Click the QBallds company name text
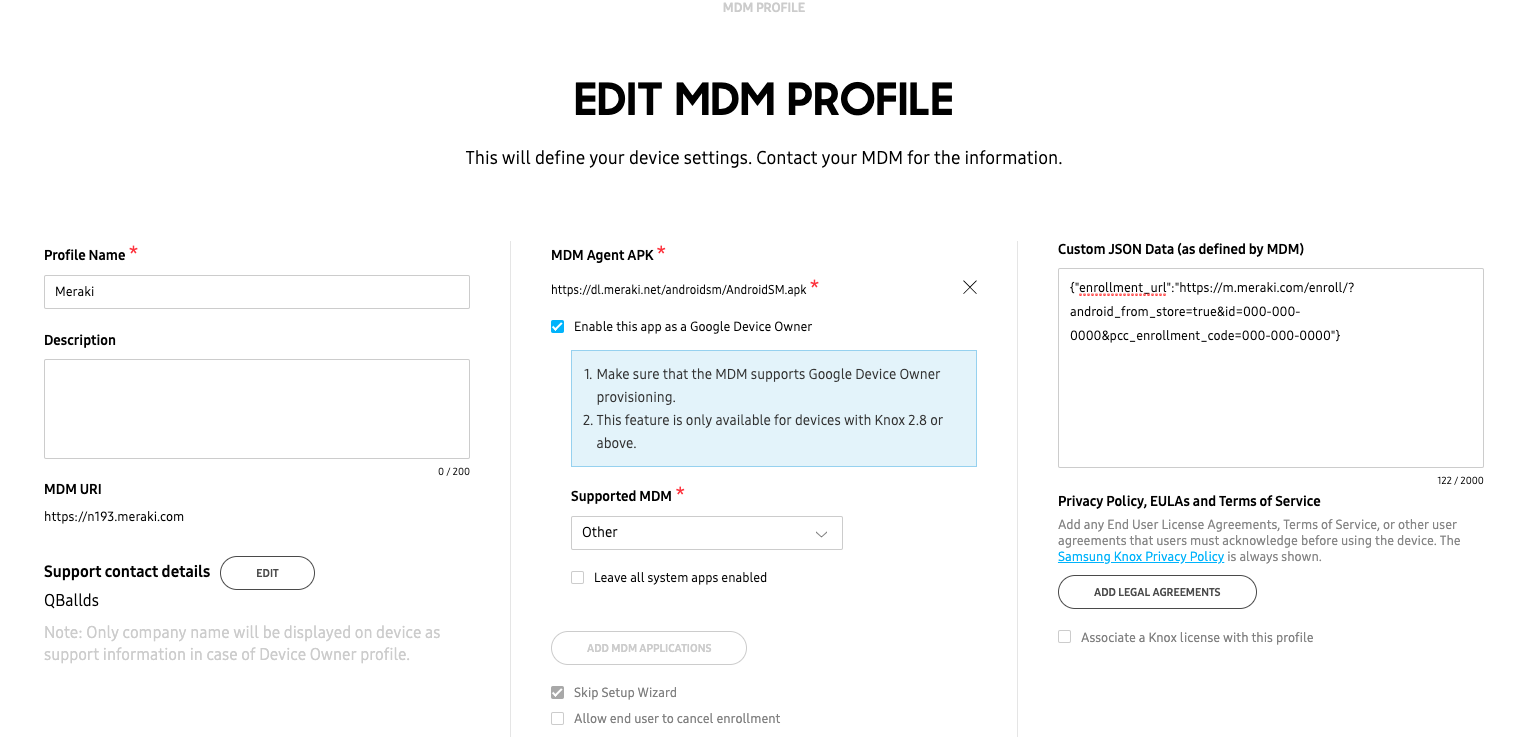Image resolution: width=1520 pixels, height=748 pixels. click(x=71, y=601)
